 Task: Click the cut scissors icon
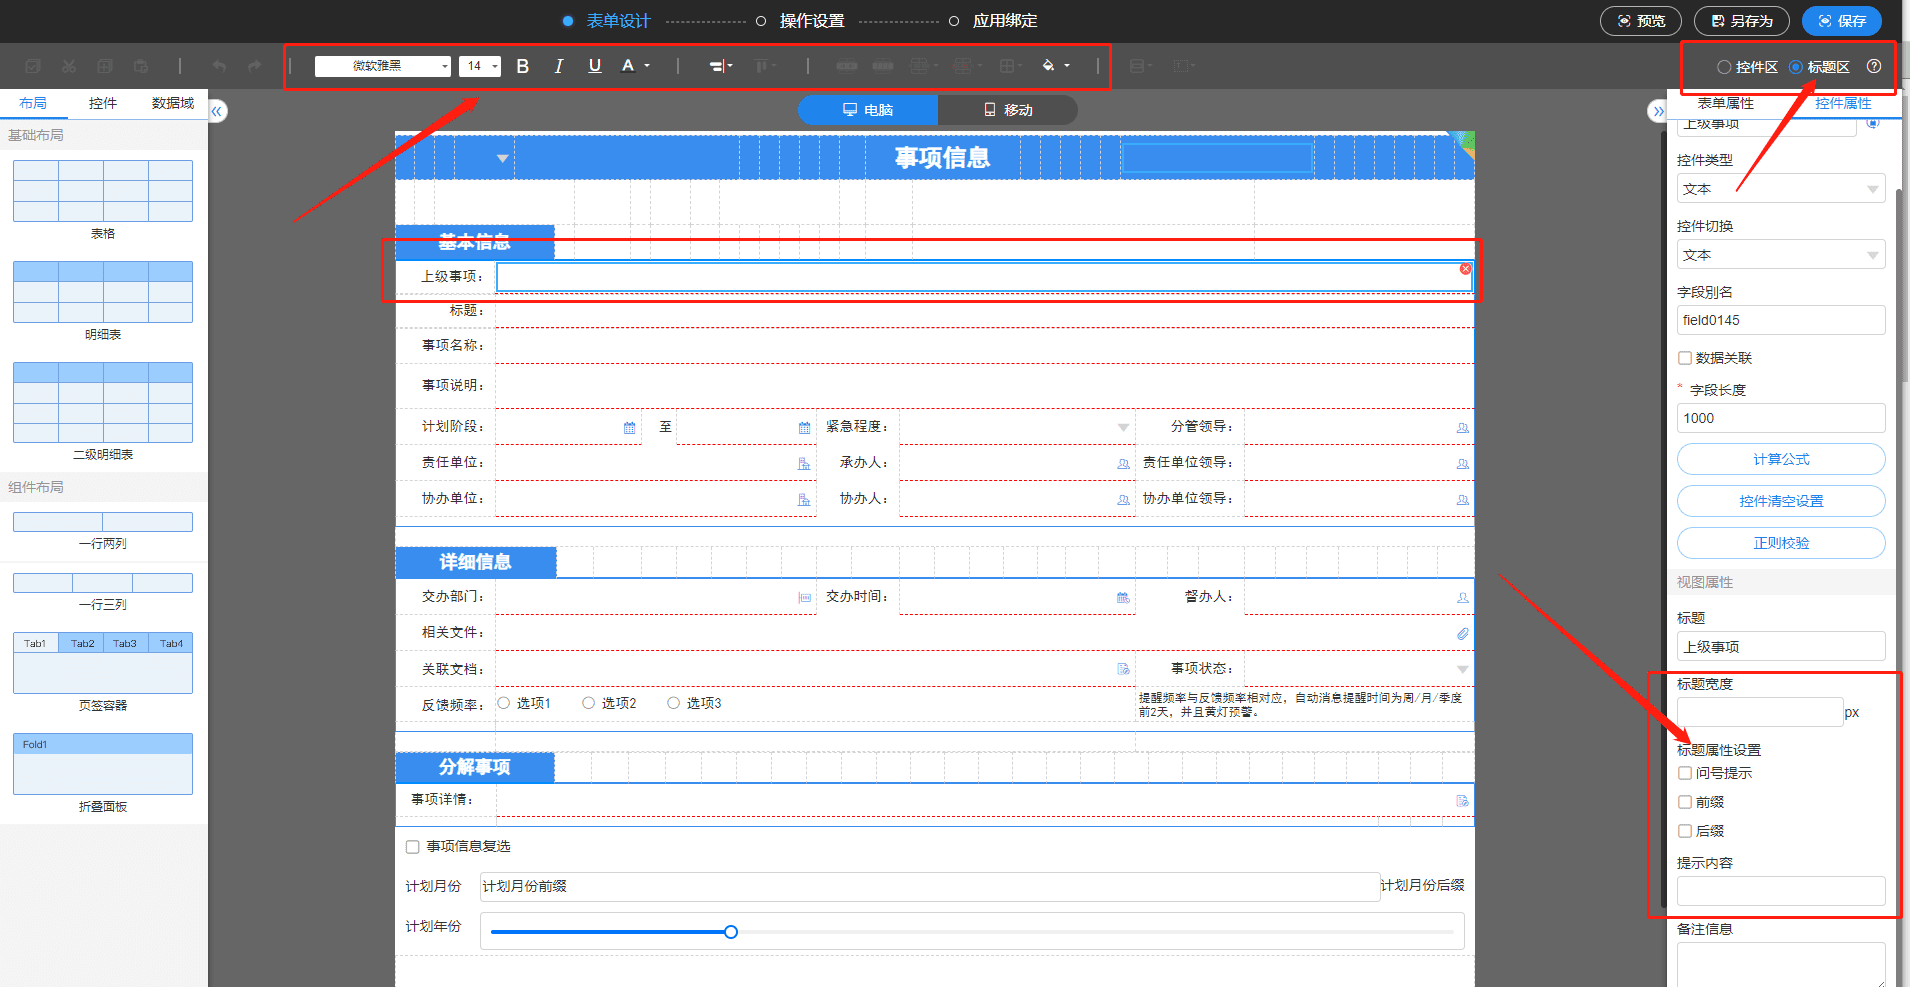click(69, 66)
